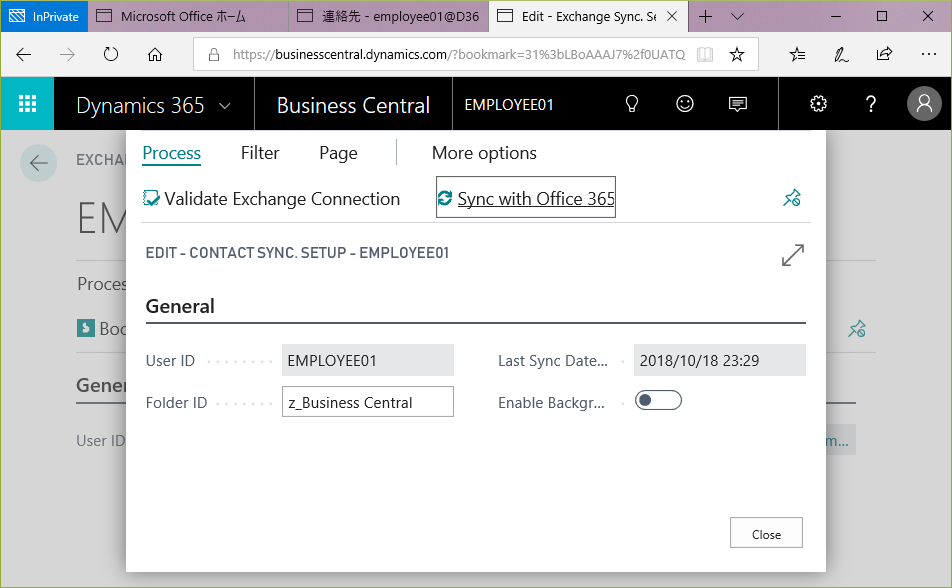Image resolution: width=952 pixels, height=588 pixels.
Task: Switch to the Microsoft Office browser tab
Action: coord(188,16)
